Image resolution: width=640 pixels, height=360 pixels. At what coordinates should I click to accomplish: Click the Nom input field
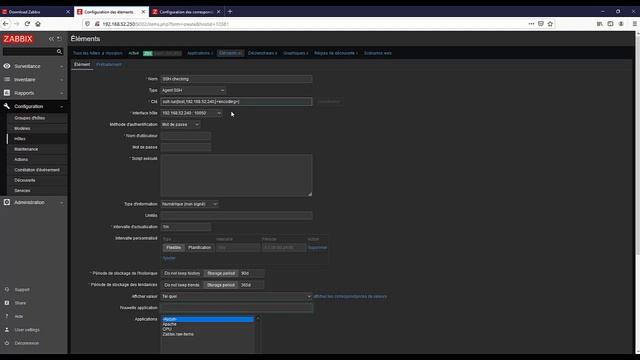[236, 79]
